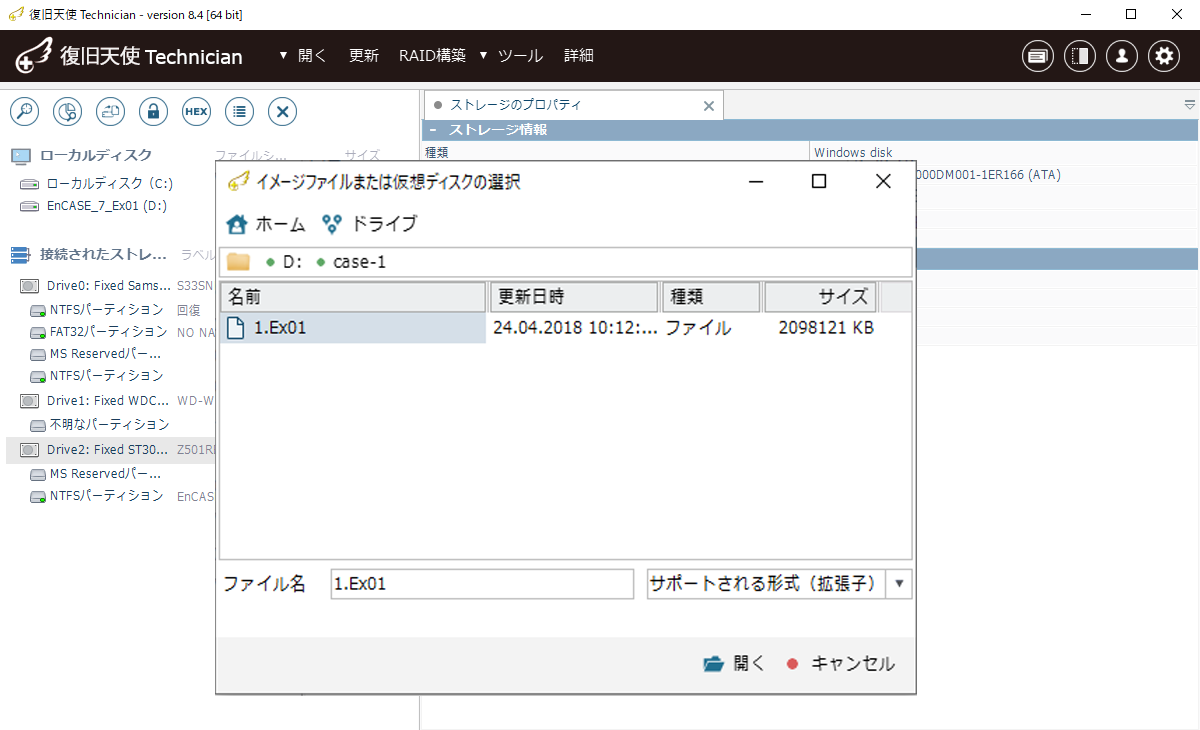Click the partition pie-chart toolbar icon
The image size is (1200, 730).
pyautogui.click(x=67, y=112)
